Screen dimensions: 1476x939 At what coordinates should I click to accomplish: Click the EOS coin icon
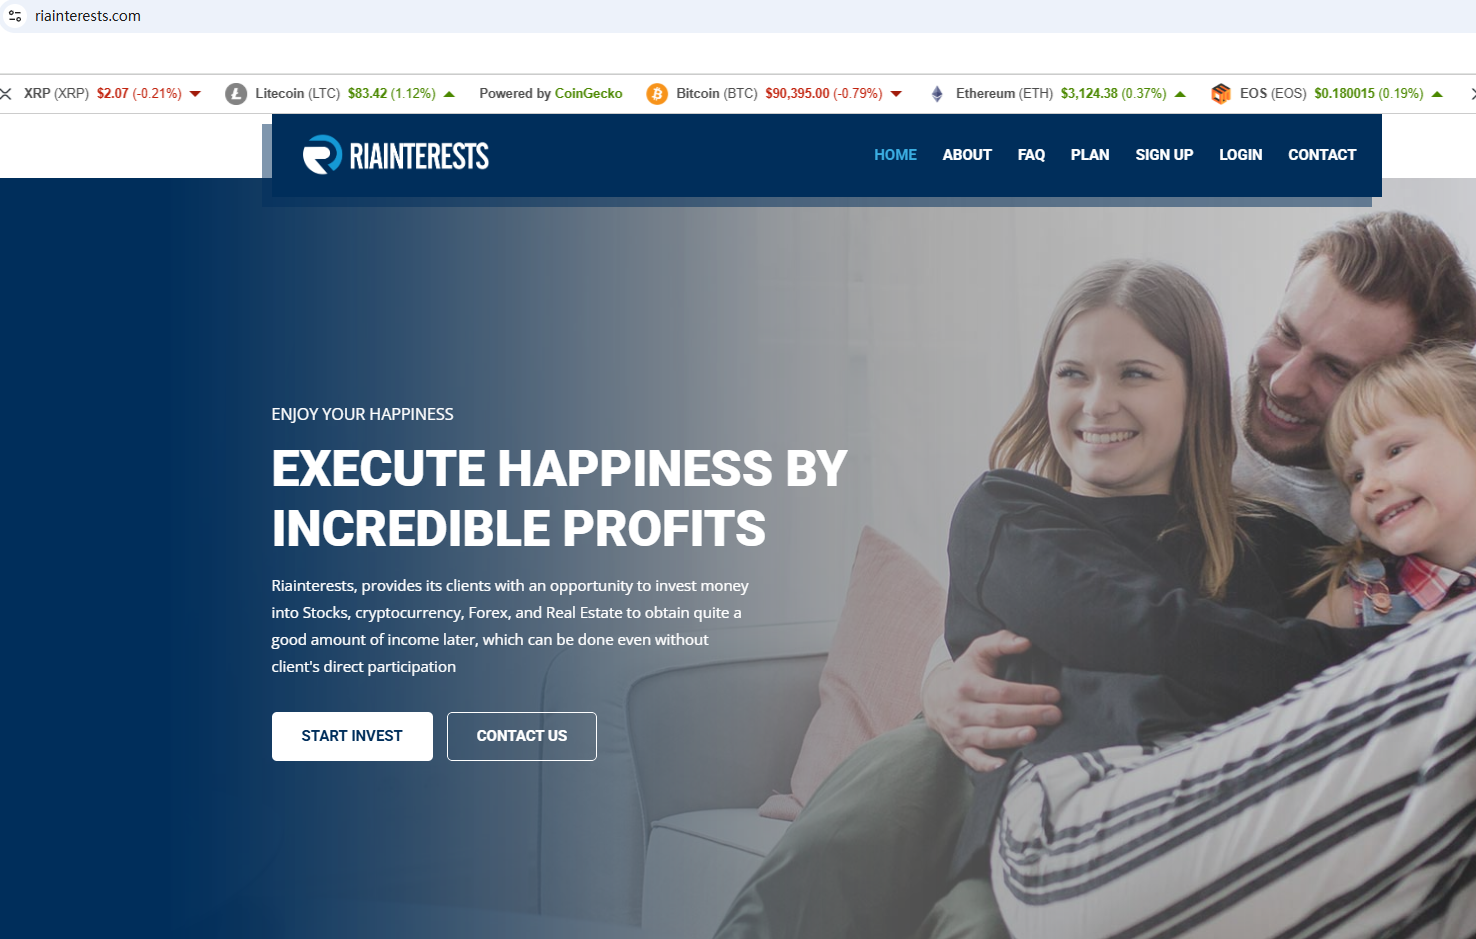point(1221,94)
